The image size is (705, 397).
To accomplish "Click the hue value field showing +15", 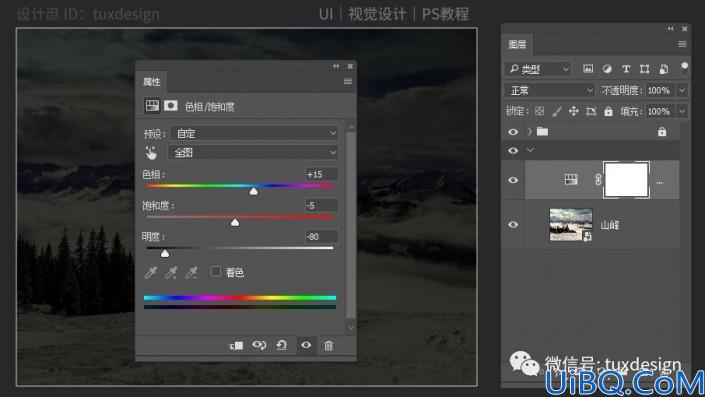I will pos(321,174).
